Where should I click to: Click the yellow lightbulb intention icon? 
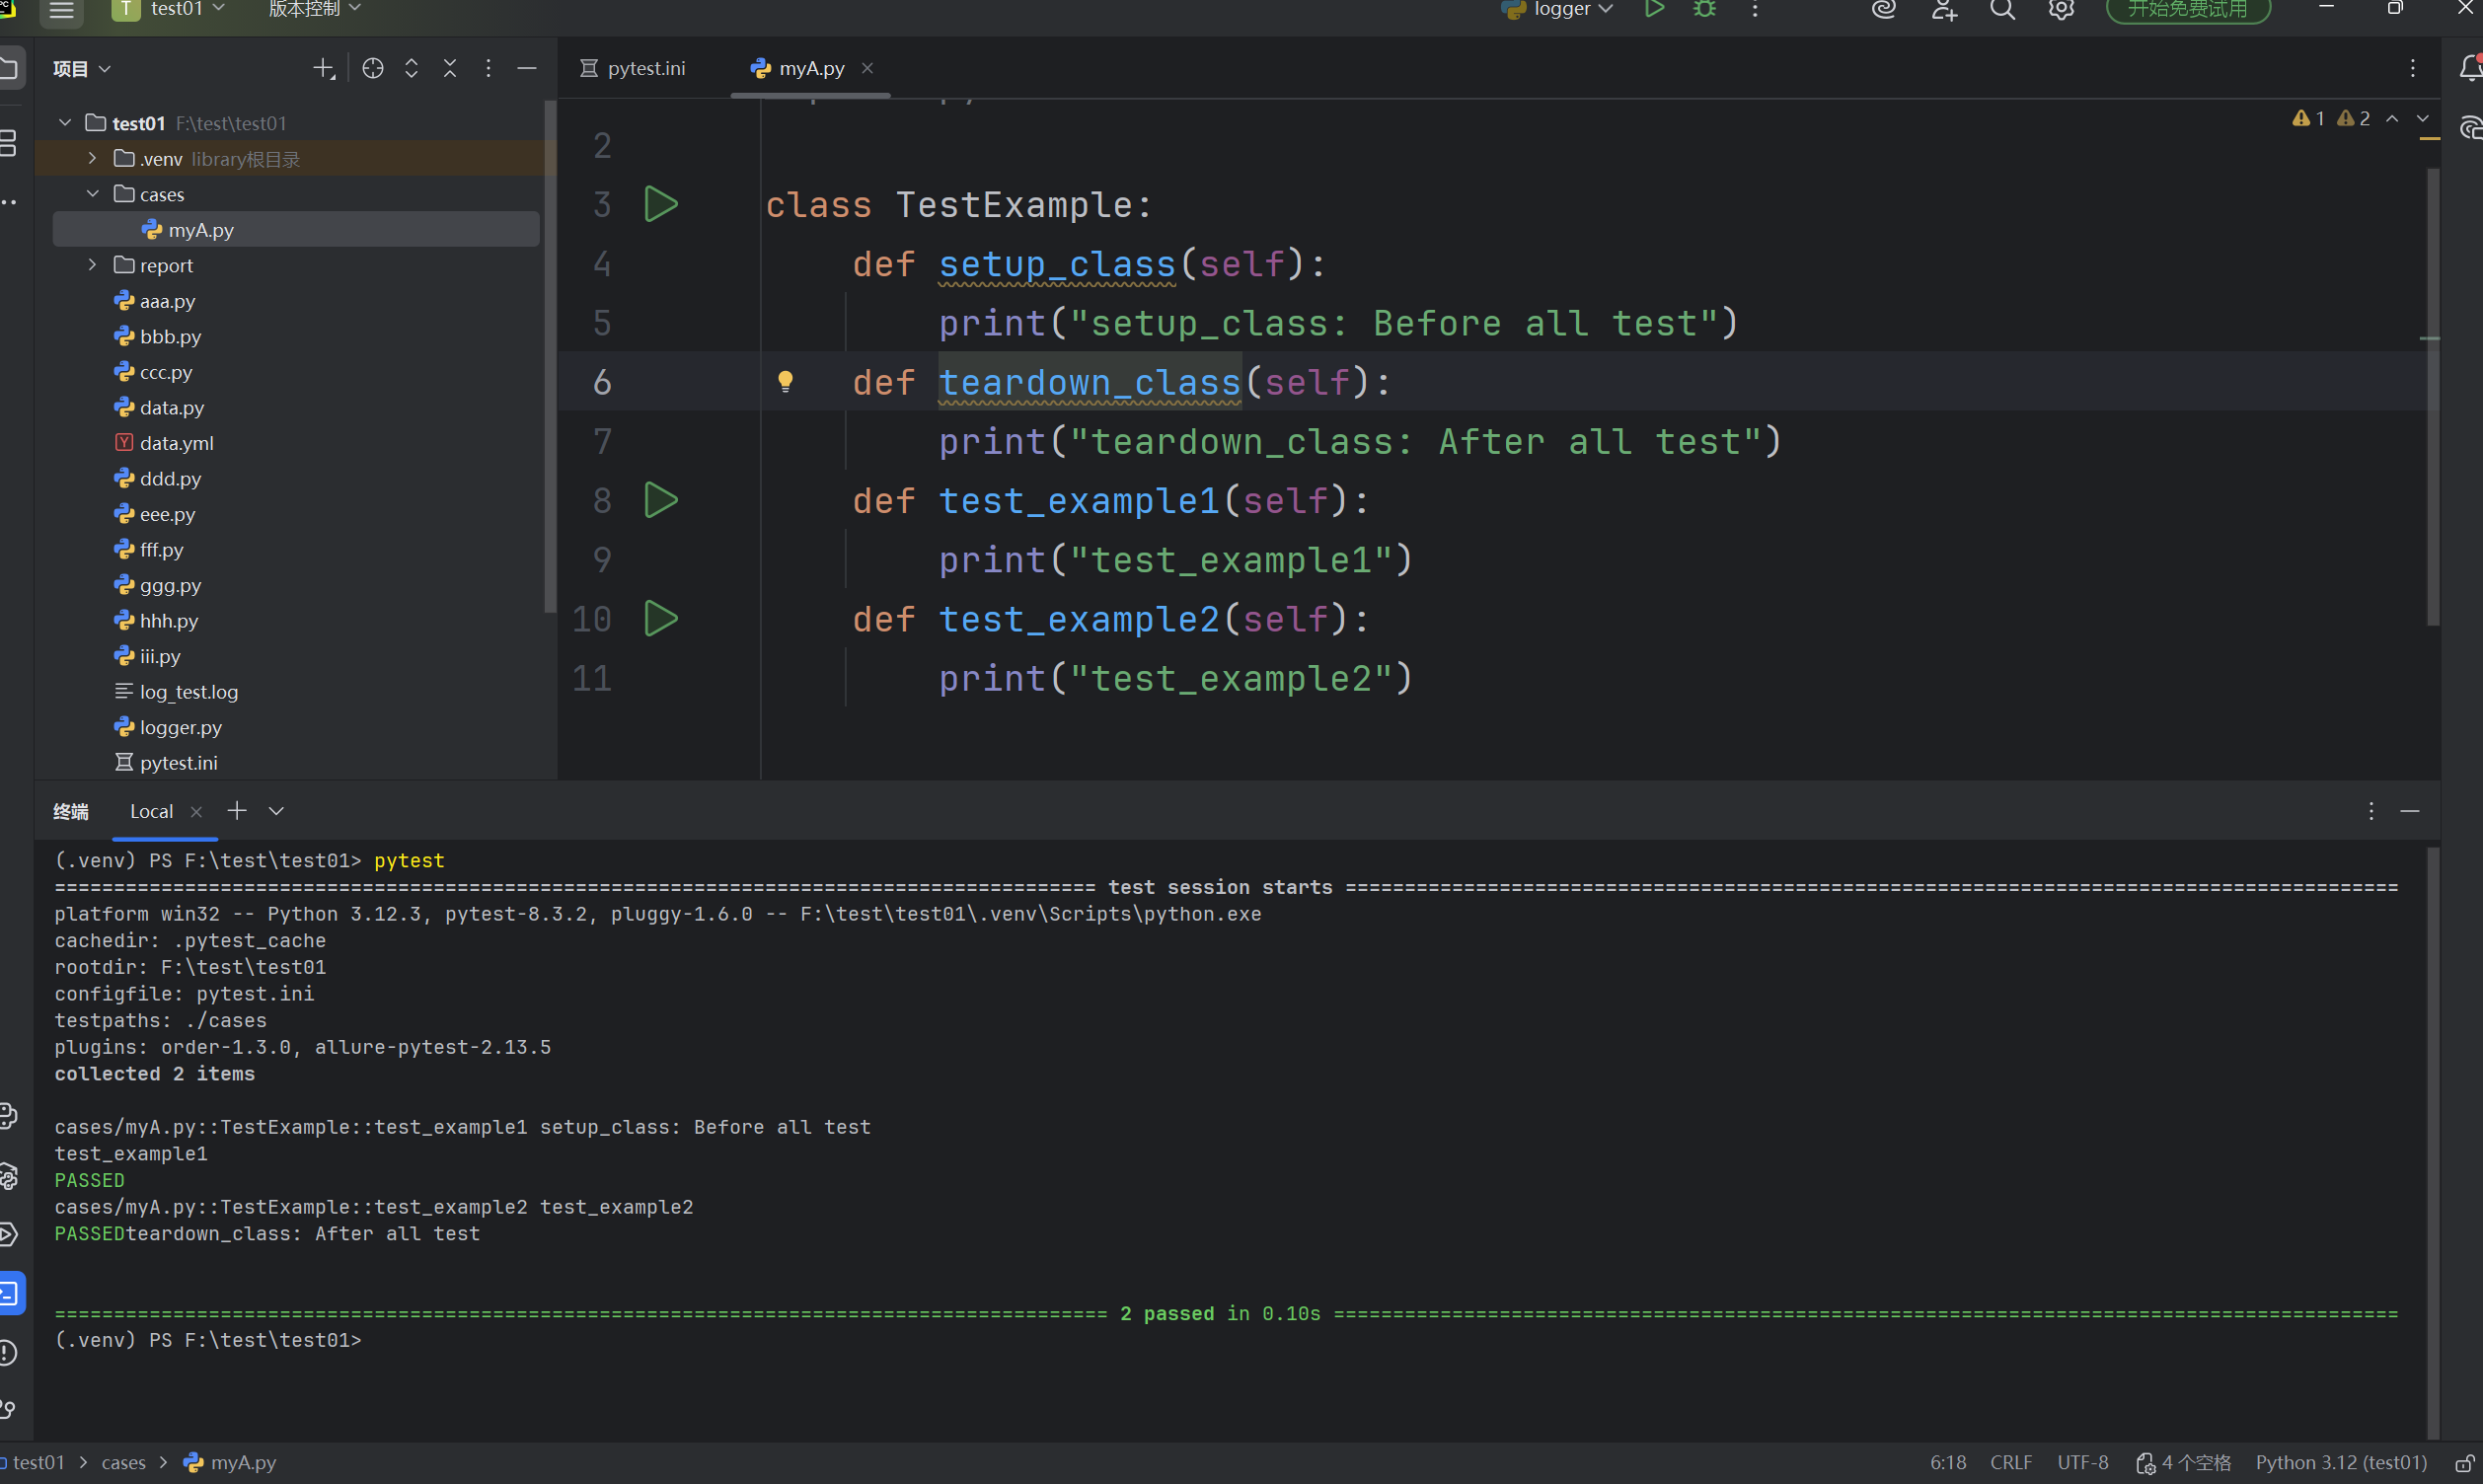coord(785,382)
